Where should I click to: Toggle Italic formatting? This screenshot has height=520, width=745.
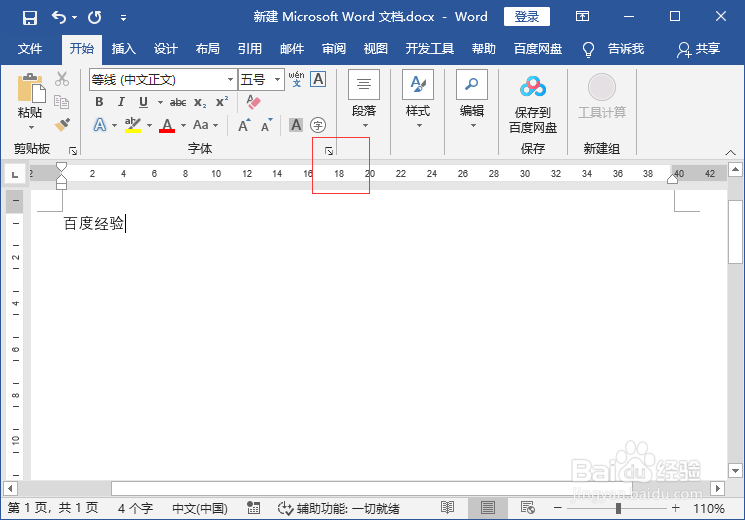click(x=121, y=102)
